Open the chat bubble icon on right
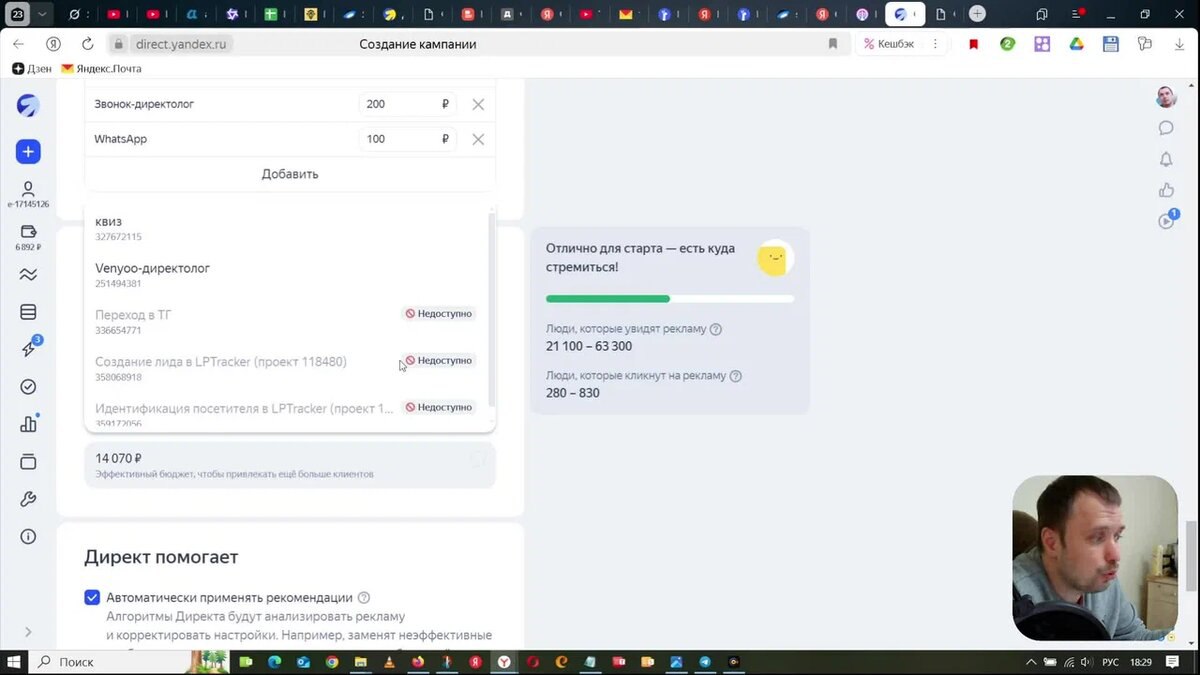 [1166, 128]
